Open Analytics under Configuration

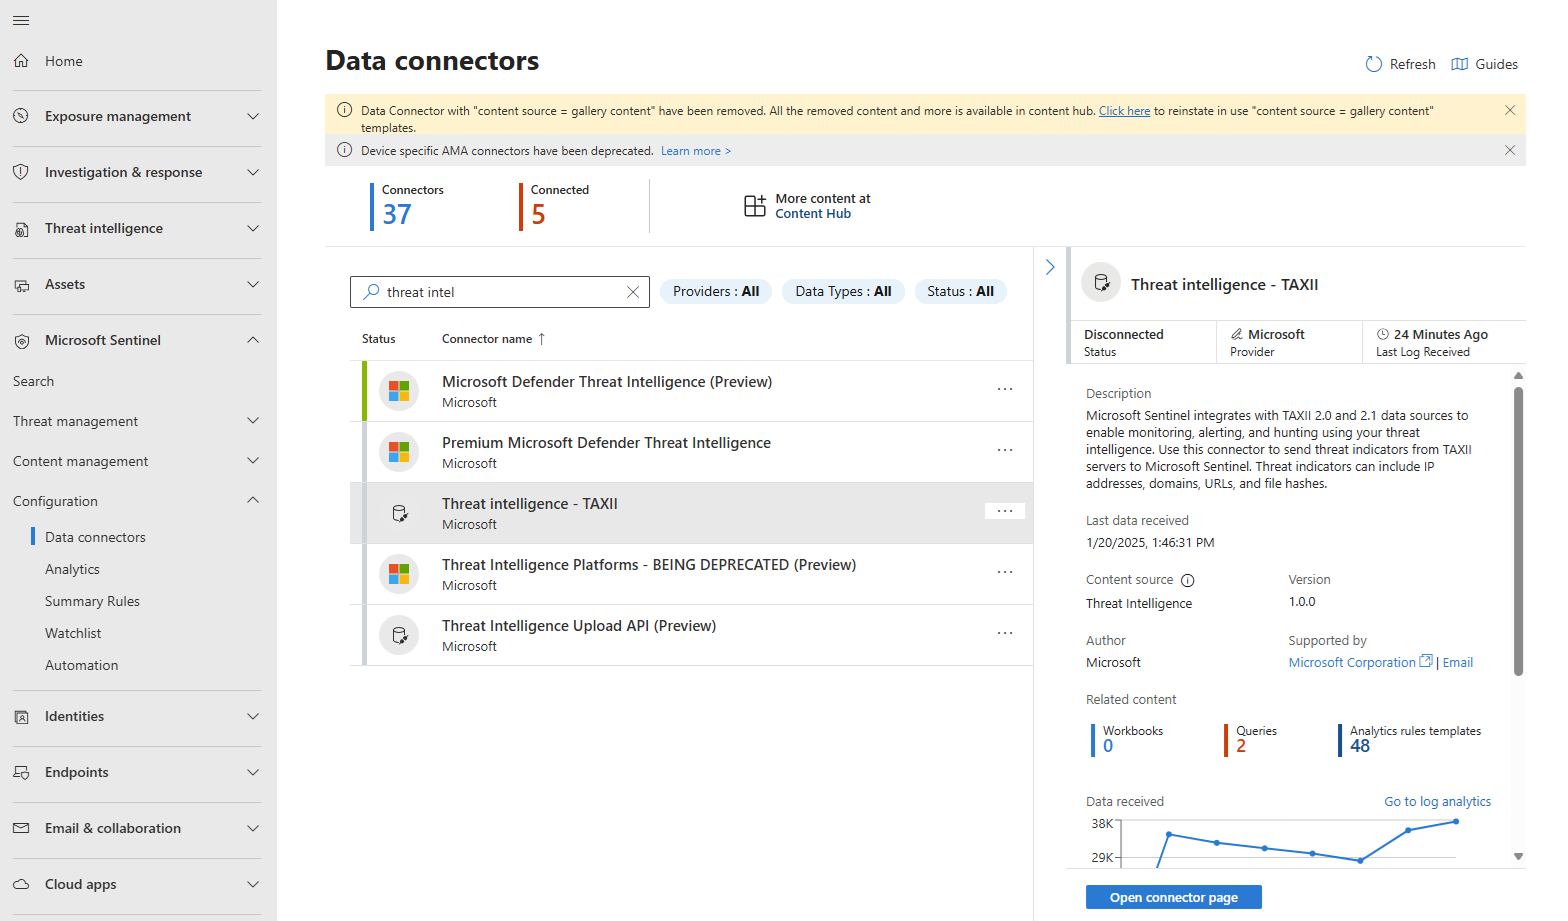(72, 569)
